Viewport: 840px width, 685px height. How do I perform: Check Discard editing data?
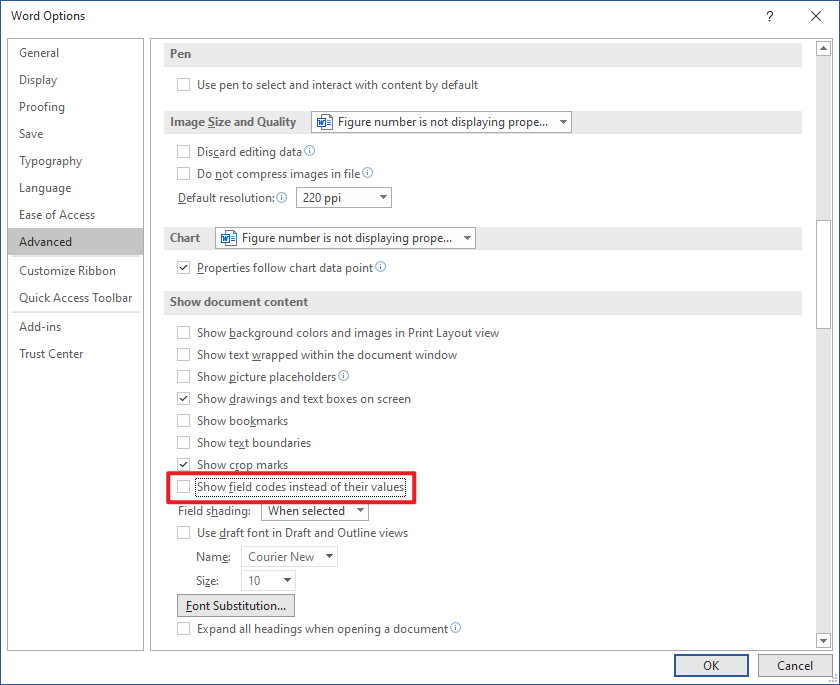tap(183, 152)
